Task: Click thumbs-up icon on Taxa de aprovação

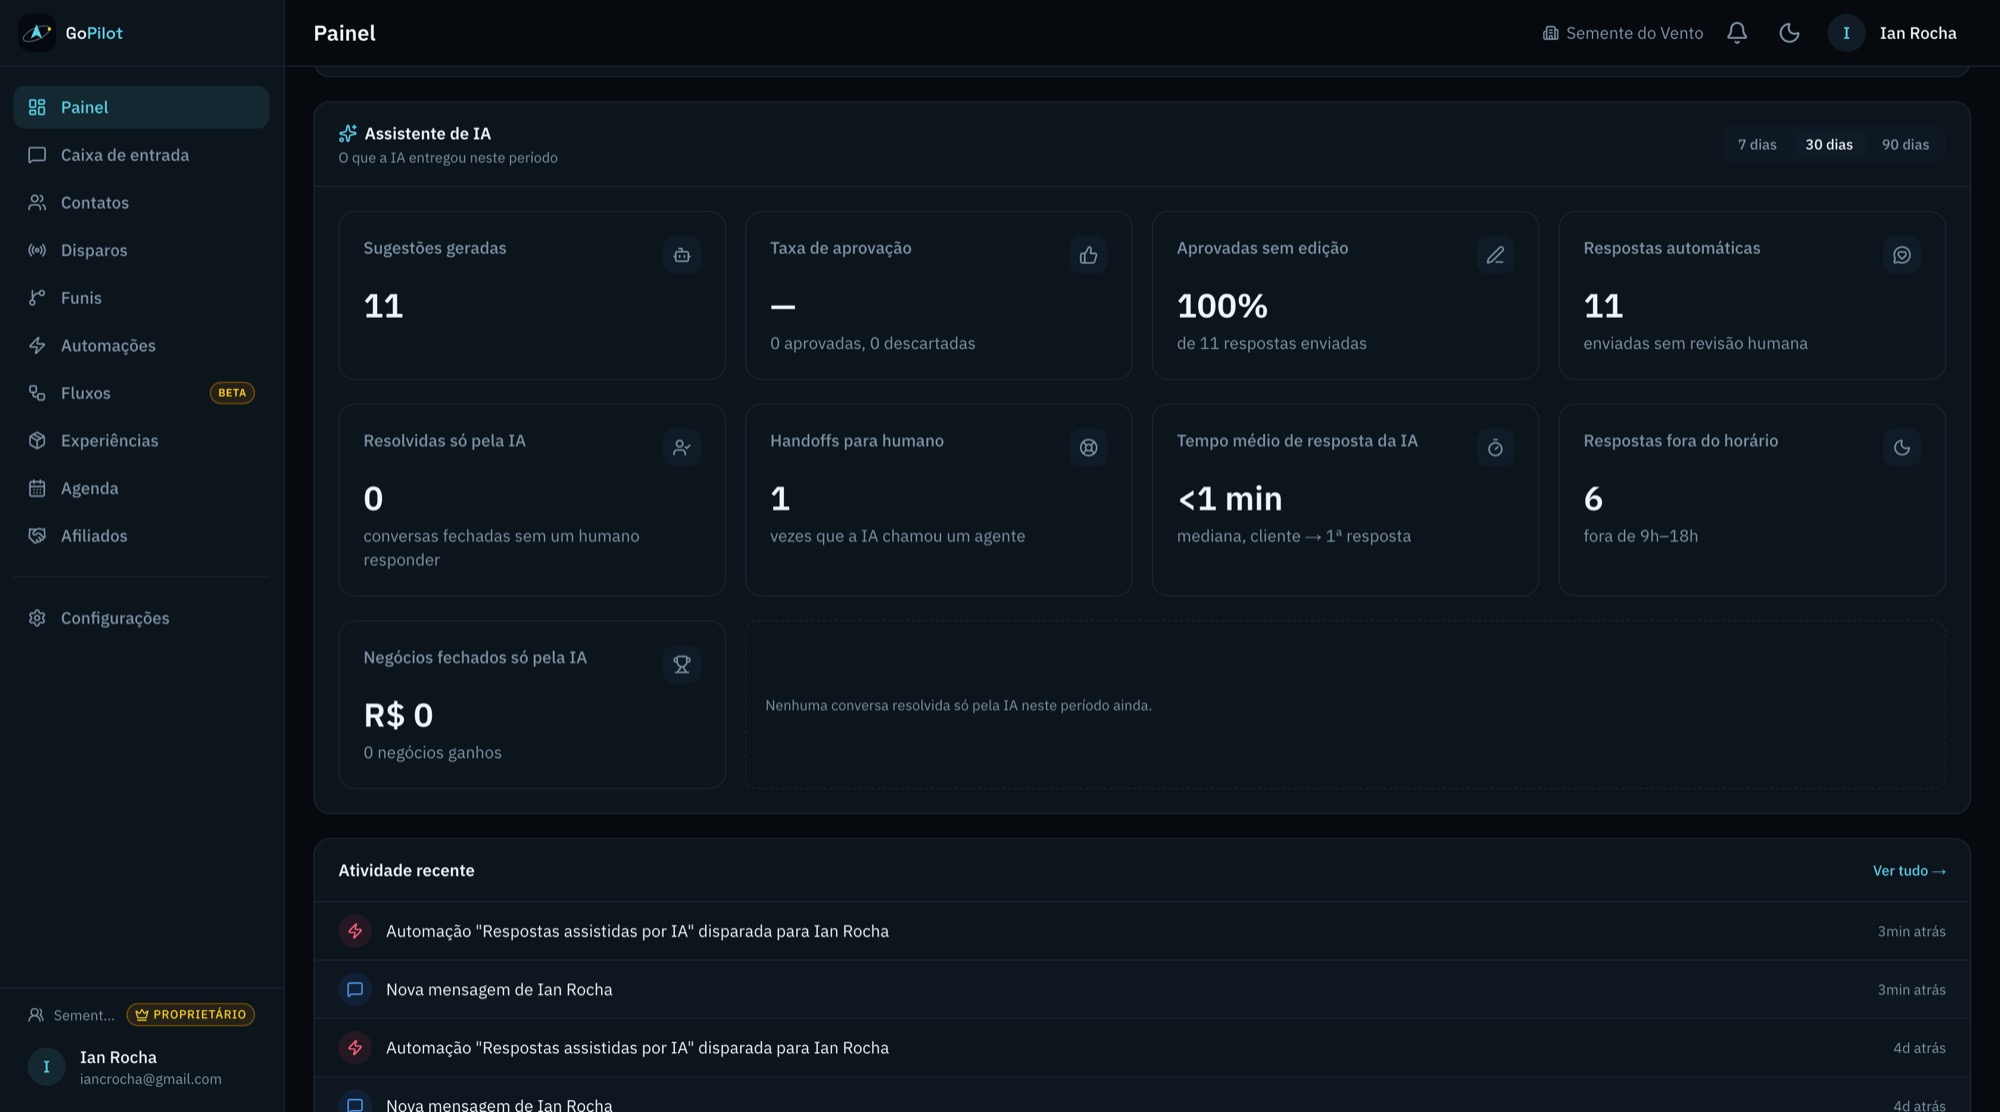Action: (1088, 255)
